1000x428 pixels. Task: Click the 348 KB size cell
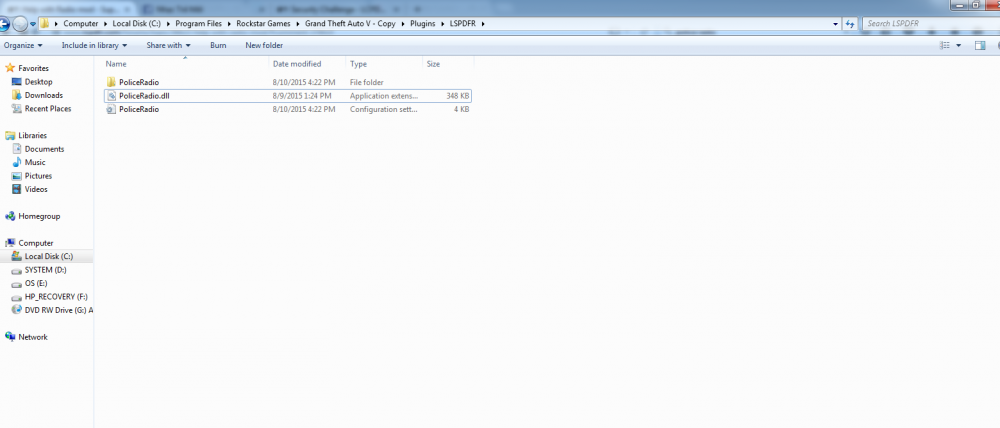pyautogui.click(x=457, y=96)
